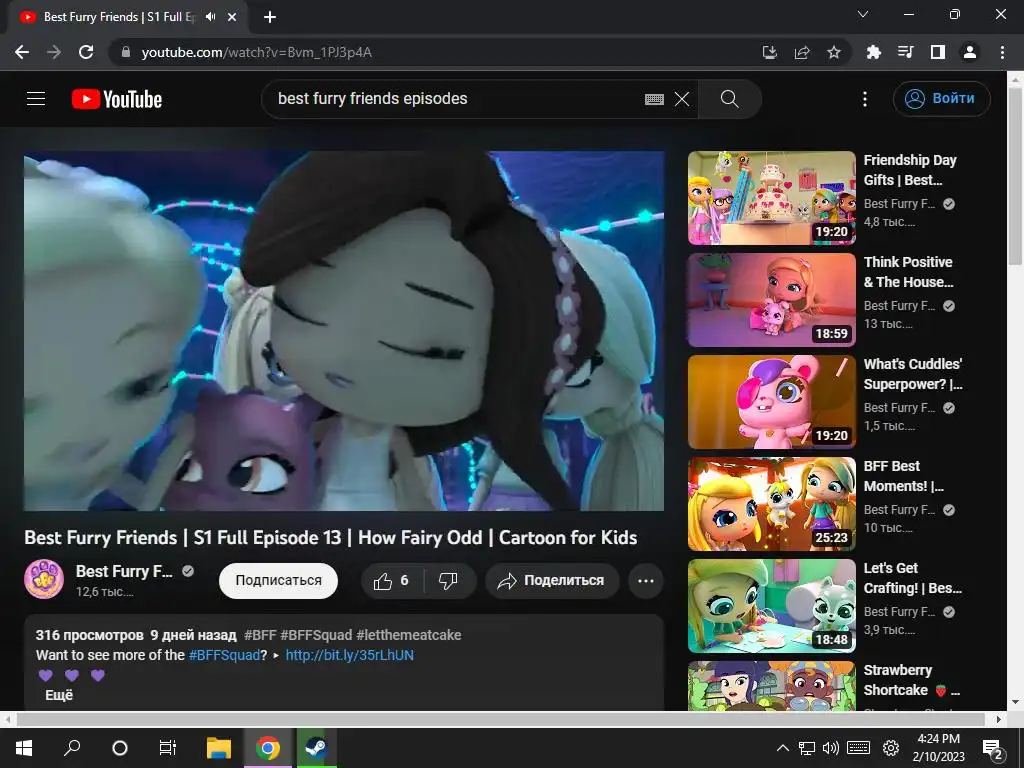Open Best Furry Friends channel avatar
The height and width of the screenshot is (768, 1024).
coord(44,579)
